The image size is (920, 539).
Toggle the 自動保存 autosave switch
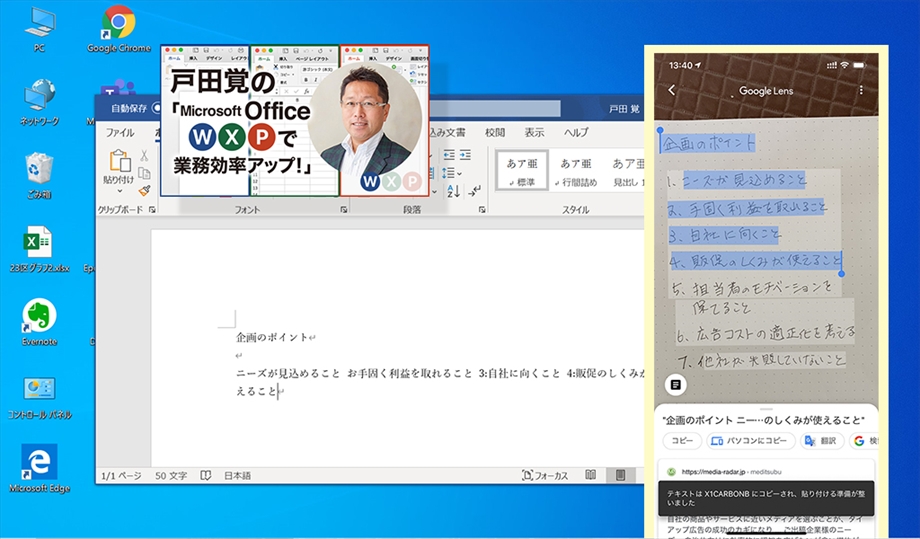coord(157,108)
